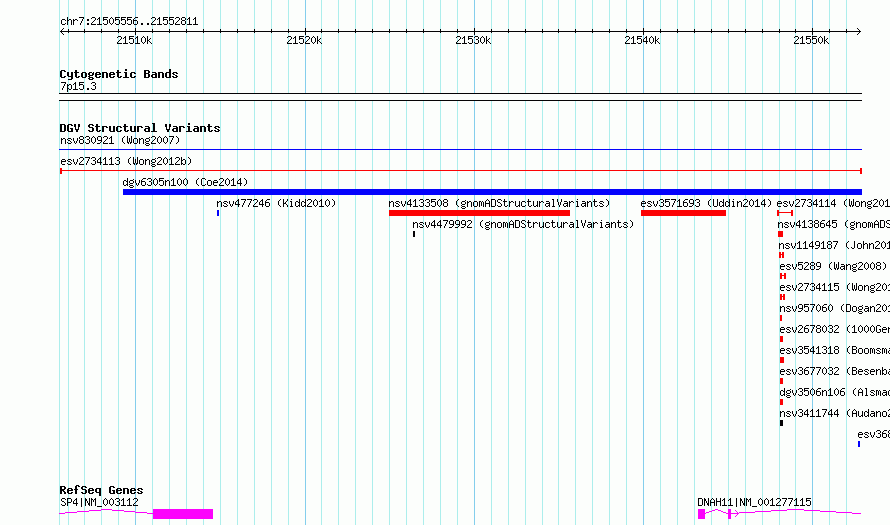Click the first magenta DNAH11 exon block

click(x=702, y=514)
